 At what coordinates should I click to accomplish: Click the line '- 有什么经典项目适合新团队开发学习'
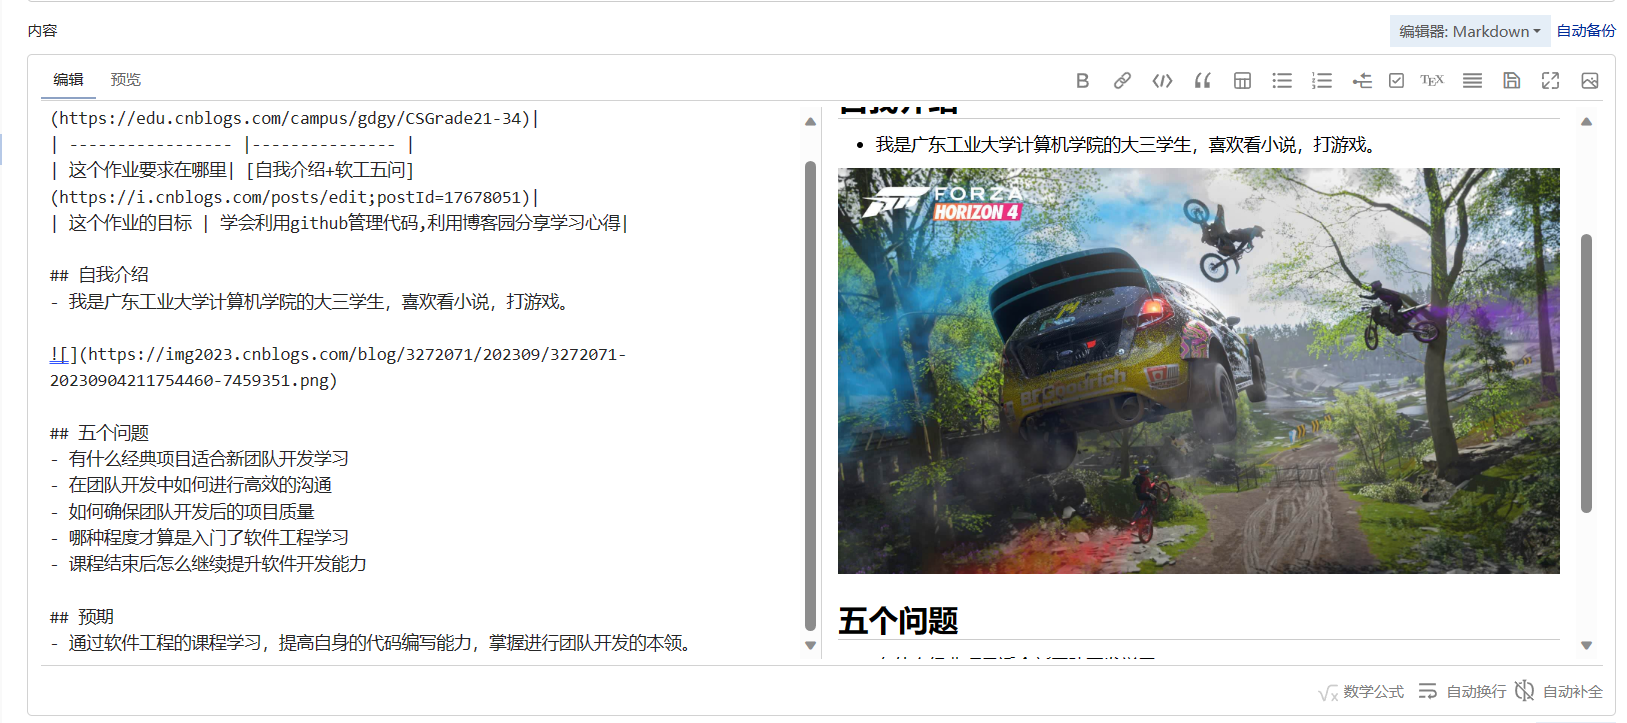[x=200, y=459]
